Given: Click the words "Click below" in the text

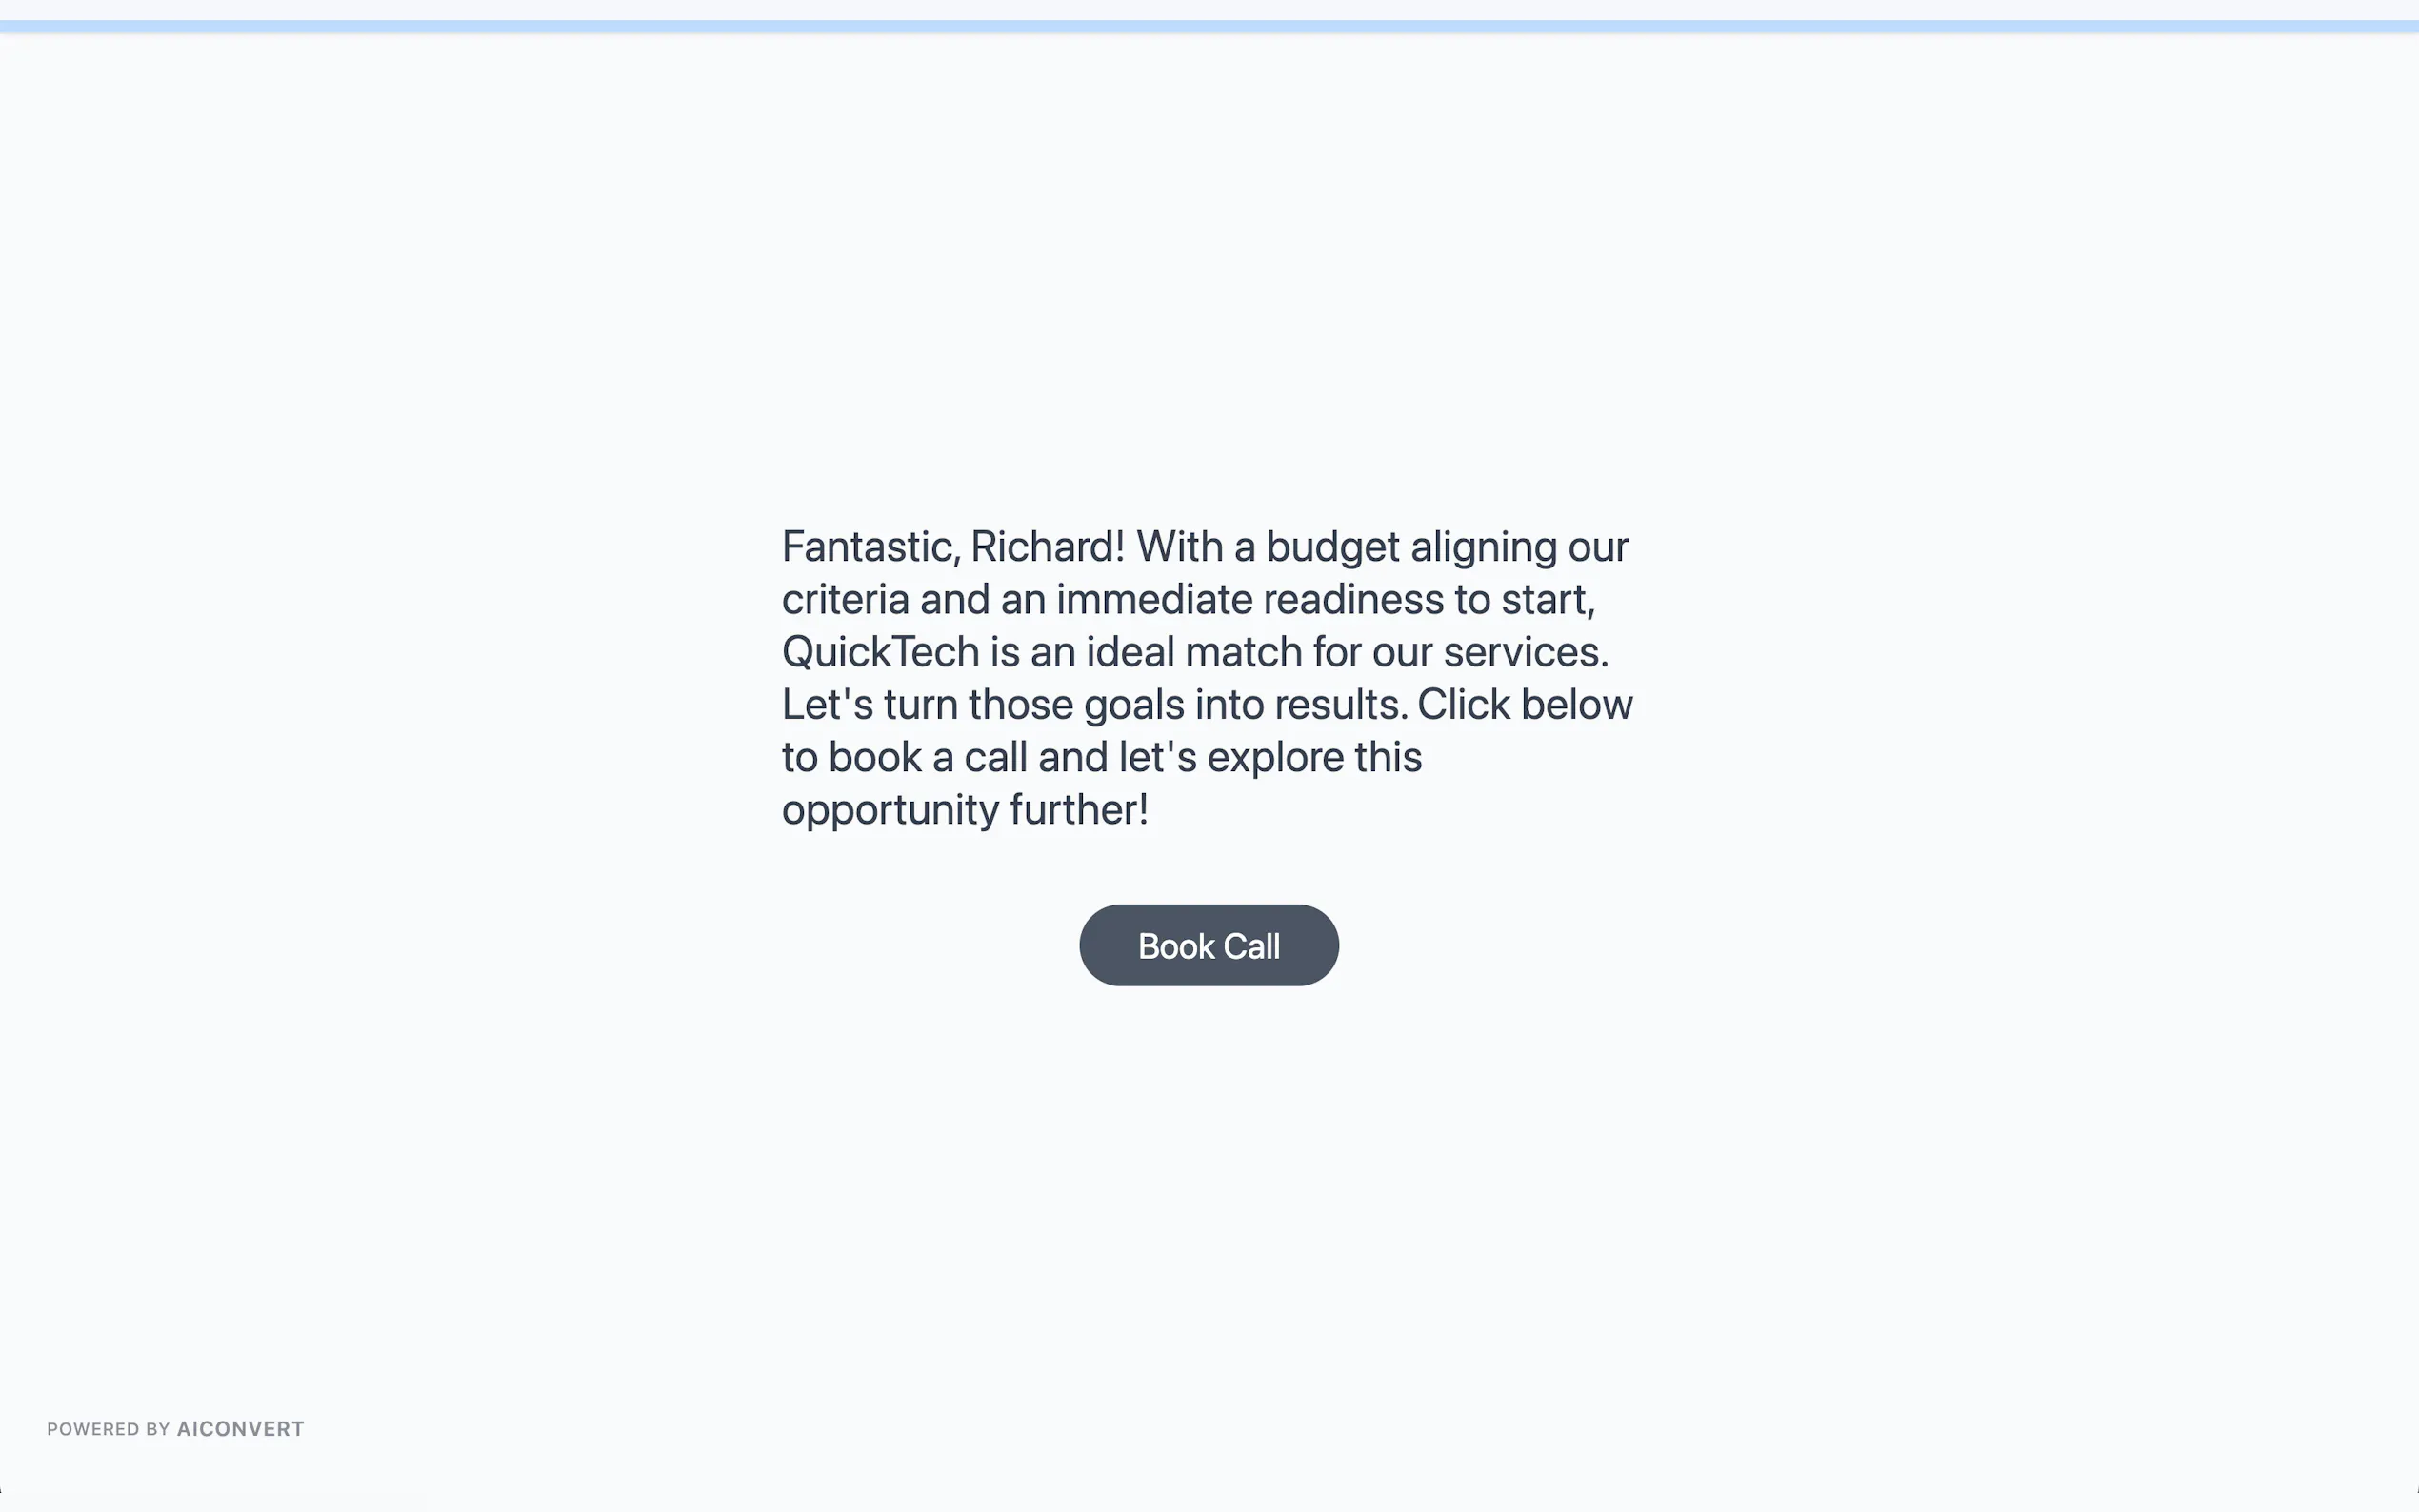Looking at the screenshot, I should (x=1524, y=705).
